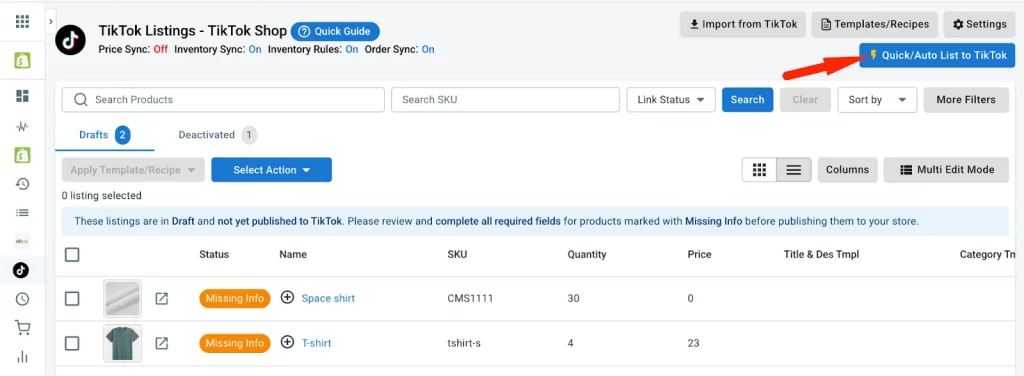Expand the sidebar with the chevron arrow
The height and width of the screenshot is (376, 1024).
click(51, 22)
